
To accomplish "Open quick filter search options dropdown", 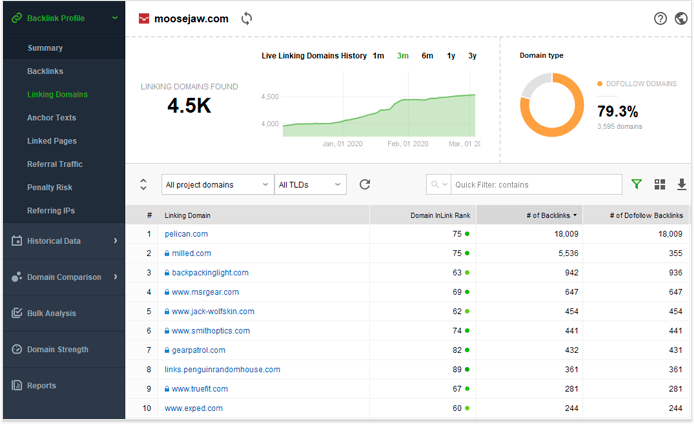I will [x=440, y=185].
